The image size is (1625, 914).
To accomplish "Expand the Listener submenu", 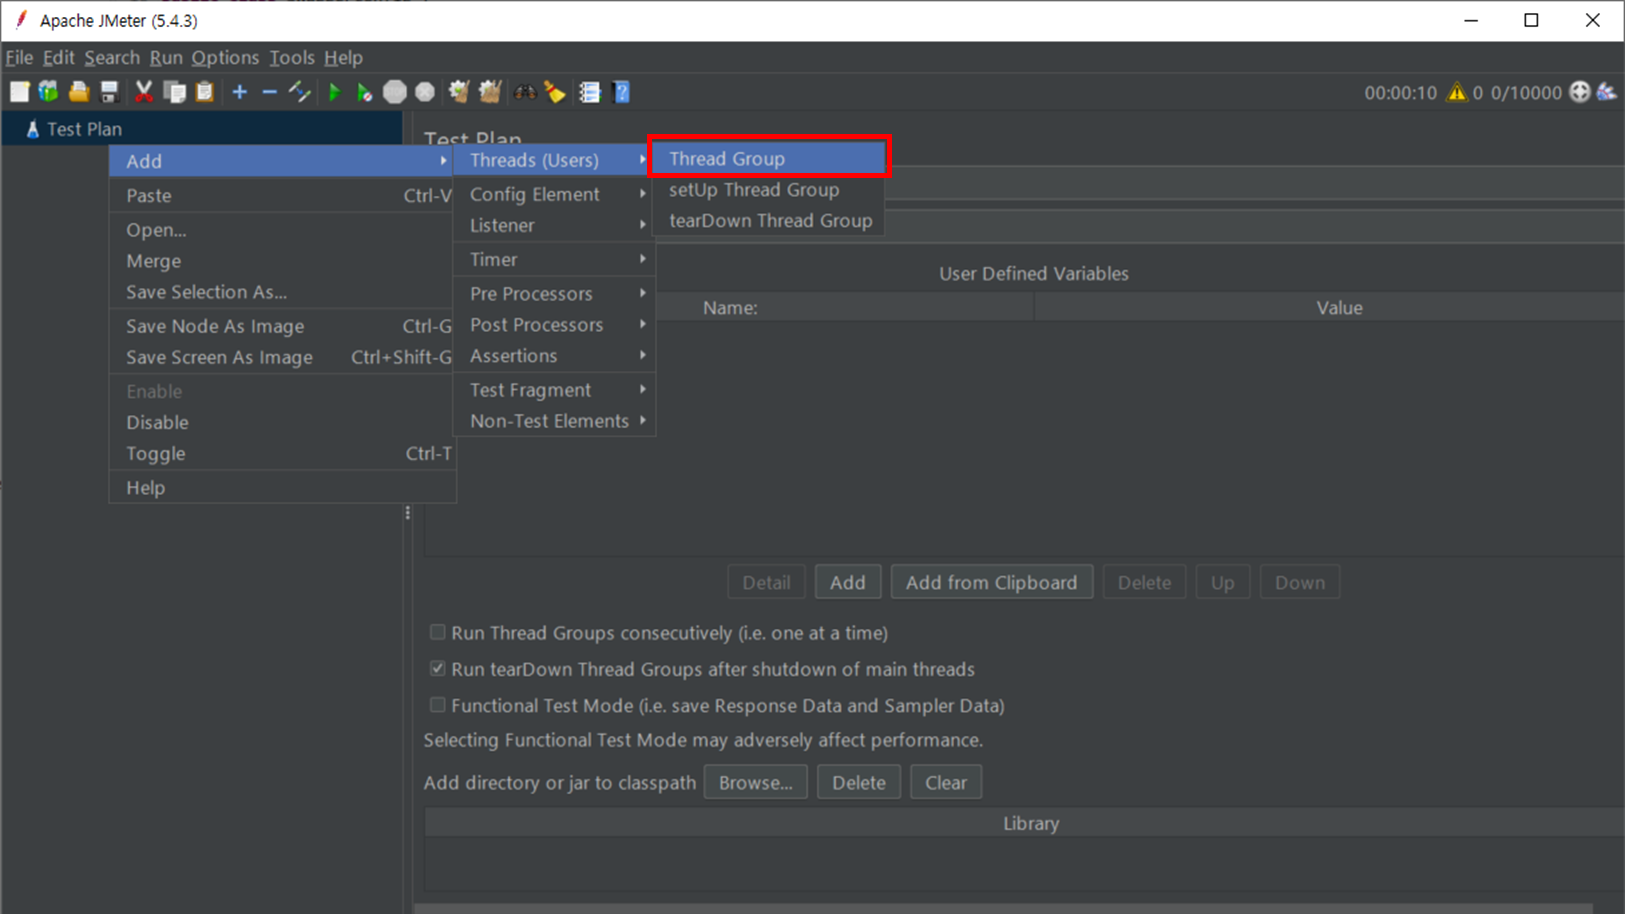I will pyautogui.click(x=554, y=225).
